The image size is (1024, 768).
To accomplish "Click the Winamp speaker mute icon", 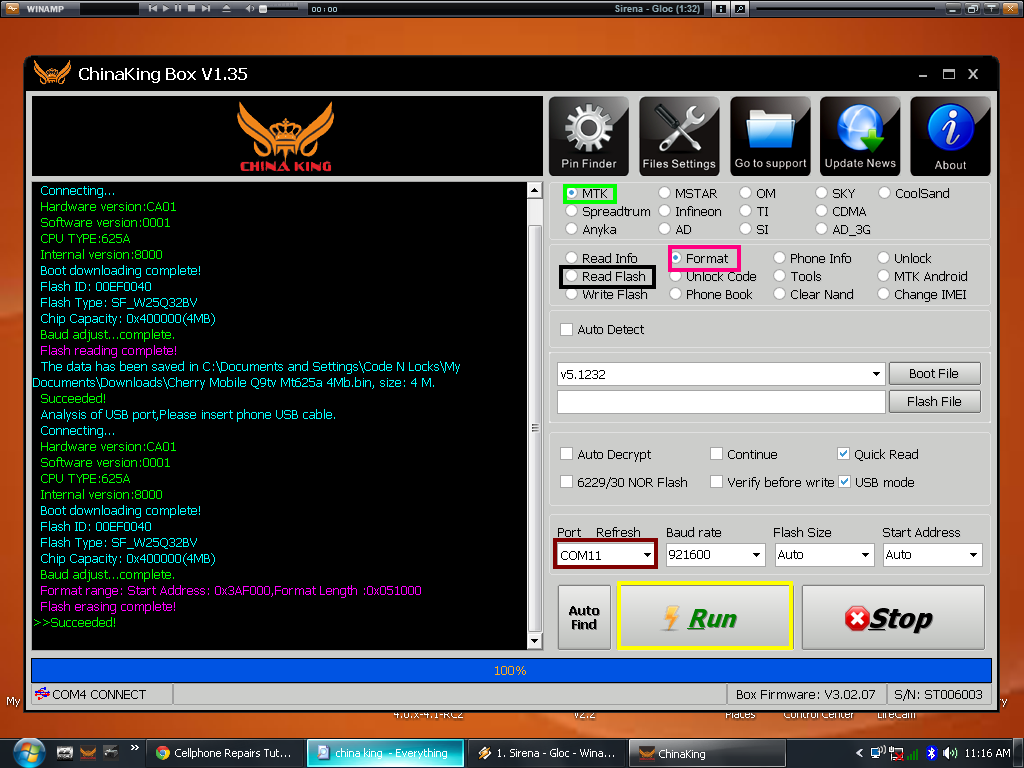I will [249, 8].
